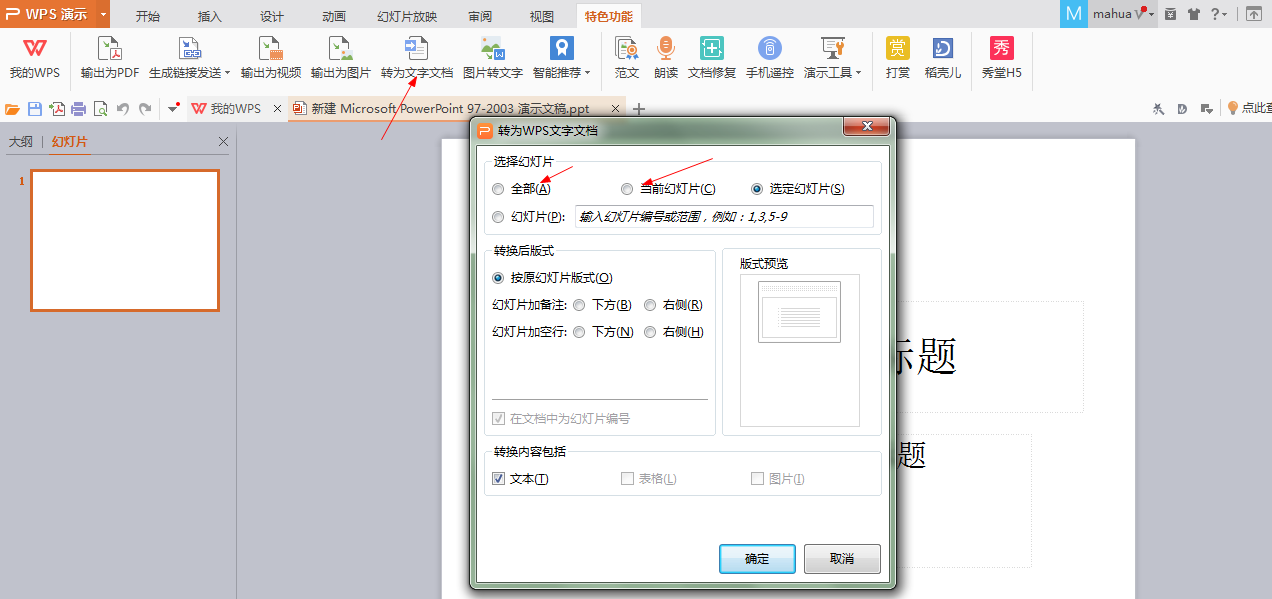Select 右侧(H) for 幻灯片加空行

pos(650,332)
